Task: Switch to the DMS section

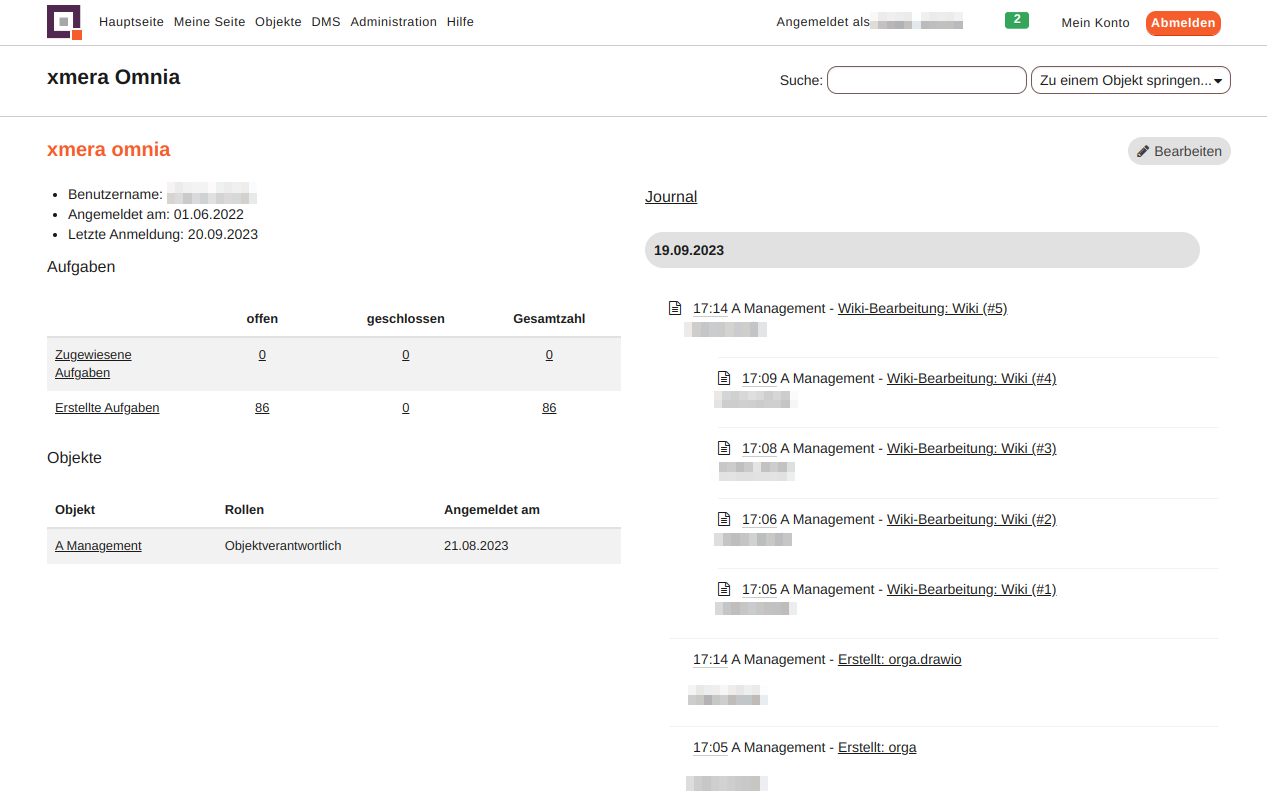Action: tap(326, 21)
